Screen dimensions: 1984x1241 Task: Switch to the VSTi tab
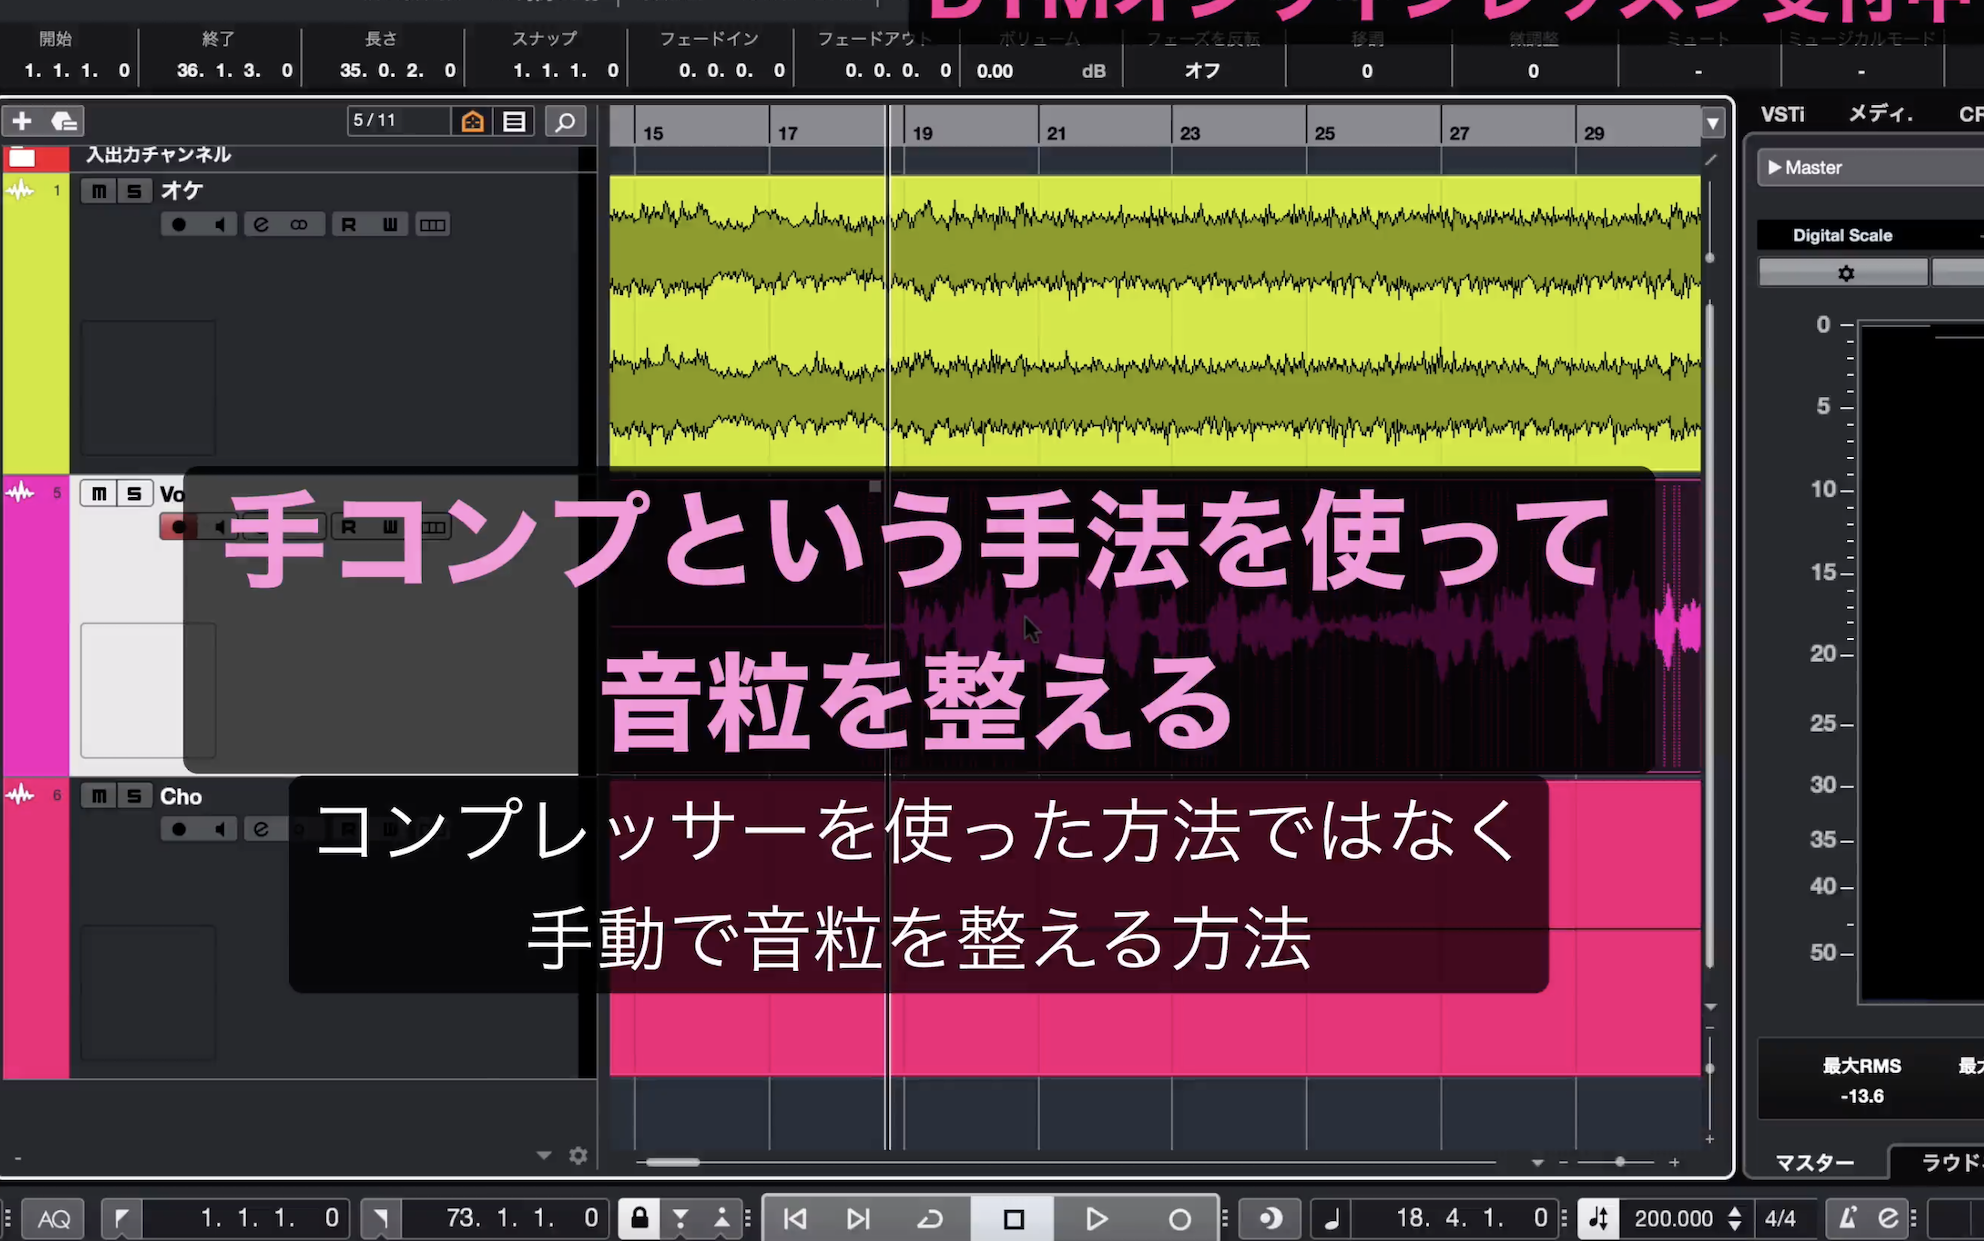point(1782,114)
